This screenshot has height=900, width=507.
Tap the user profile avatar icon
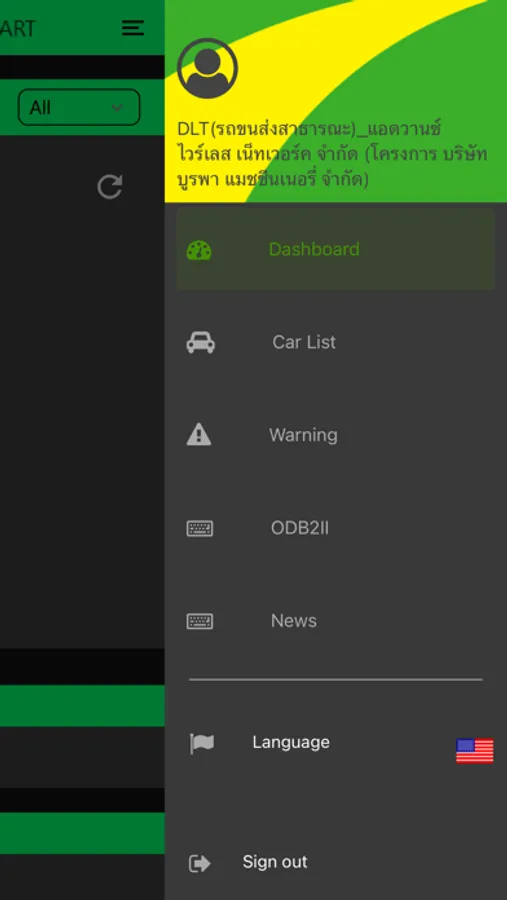(207, 68)
